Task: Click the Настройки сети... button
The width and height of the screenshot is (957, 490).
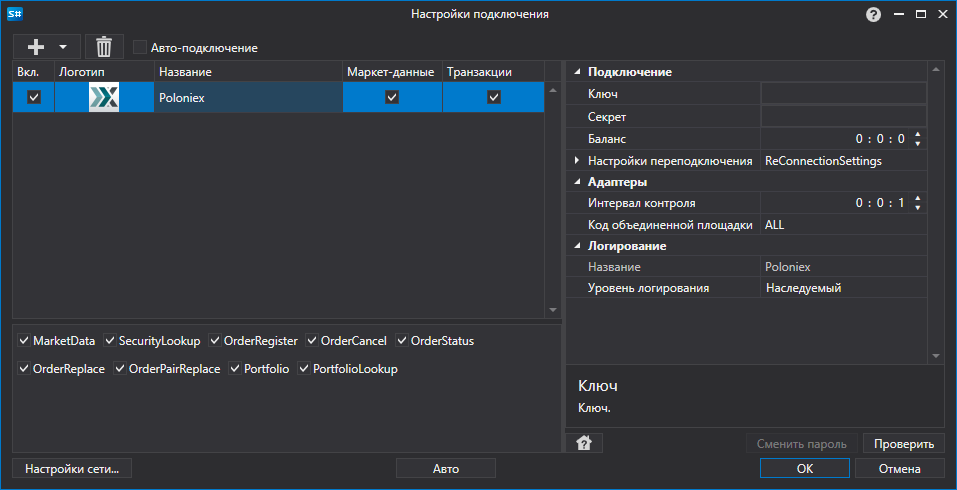Action: 72,469
